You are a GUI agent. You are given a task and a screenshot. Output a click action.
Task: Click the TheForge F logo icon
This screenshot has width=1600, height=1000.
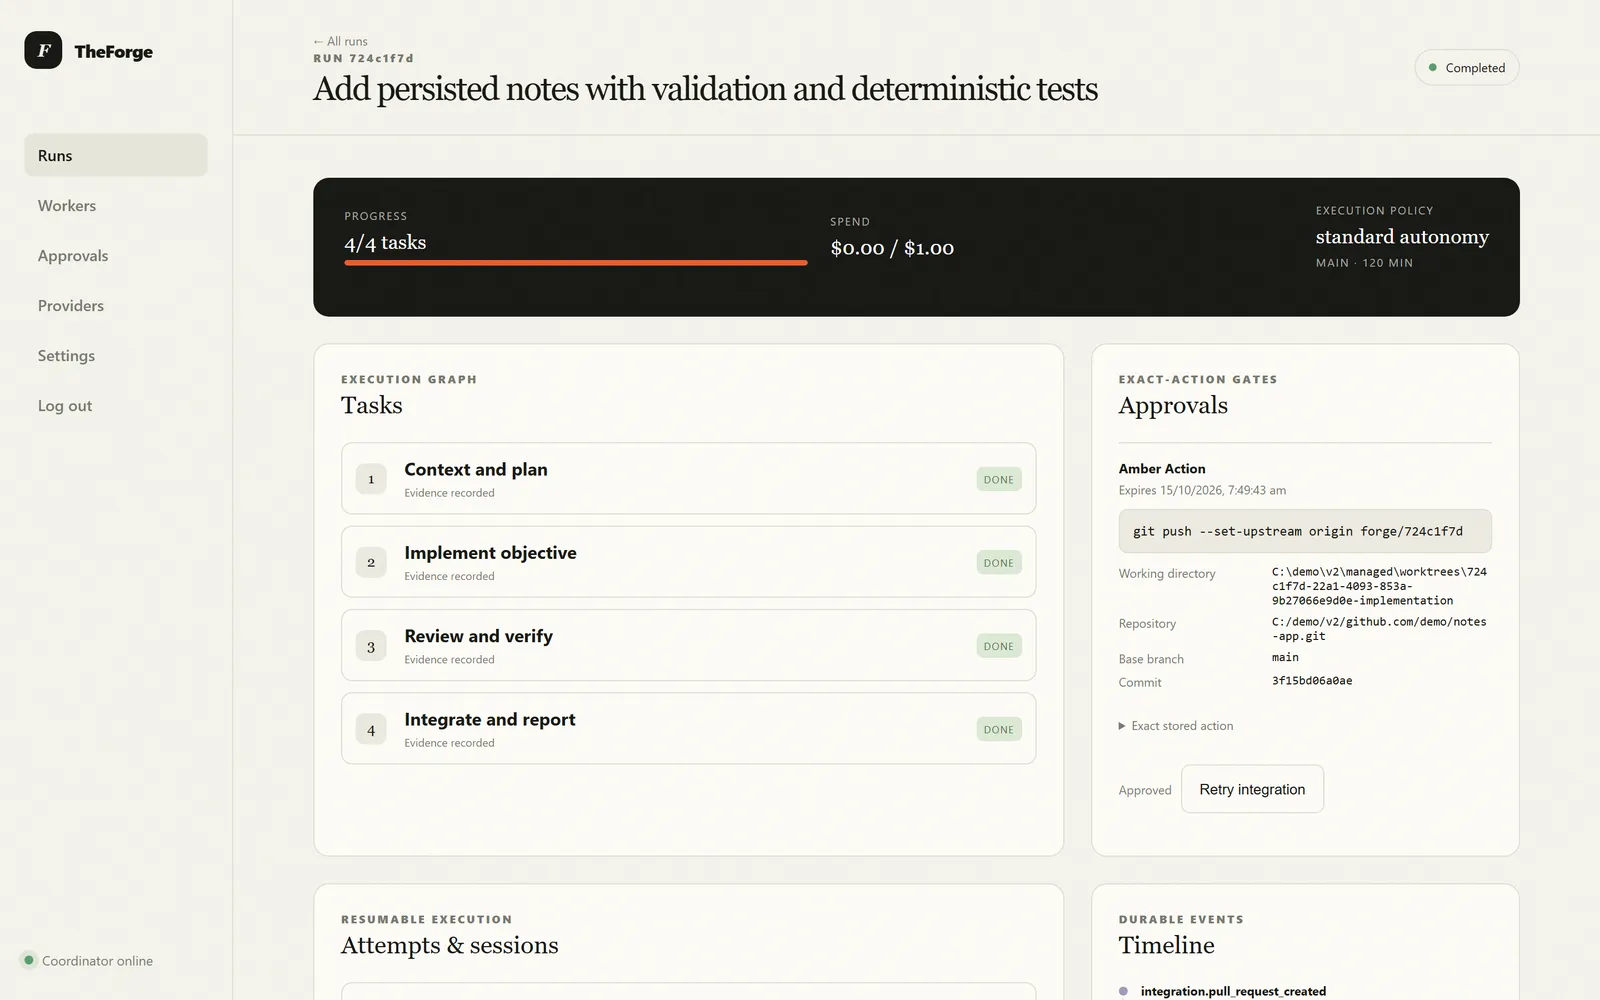pos(43,50)
